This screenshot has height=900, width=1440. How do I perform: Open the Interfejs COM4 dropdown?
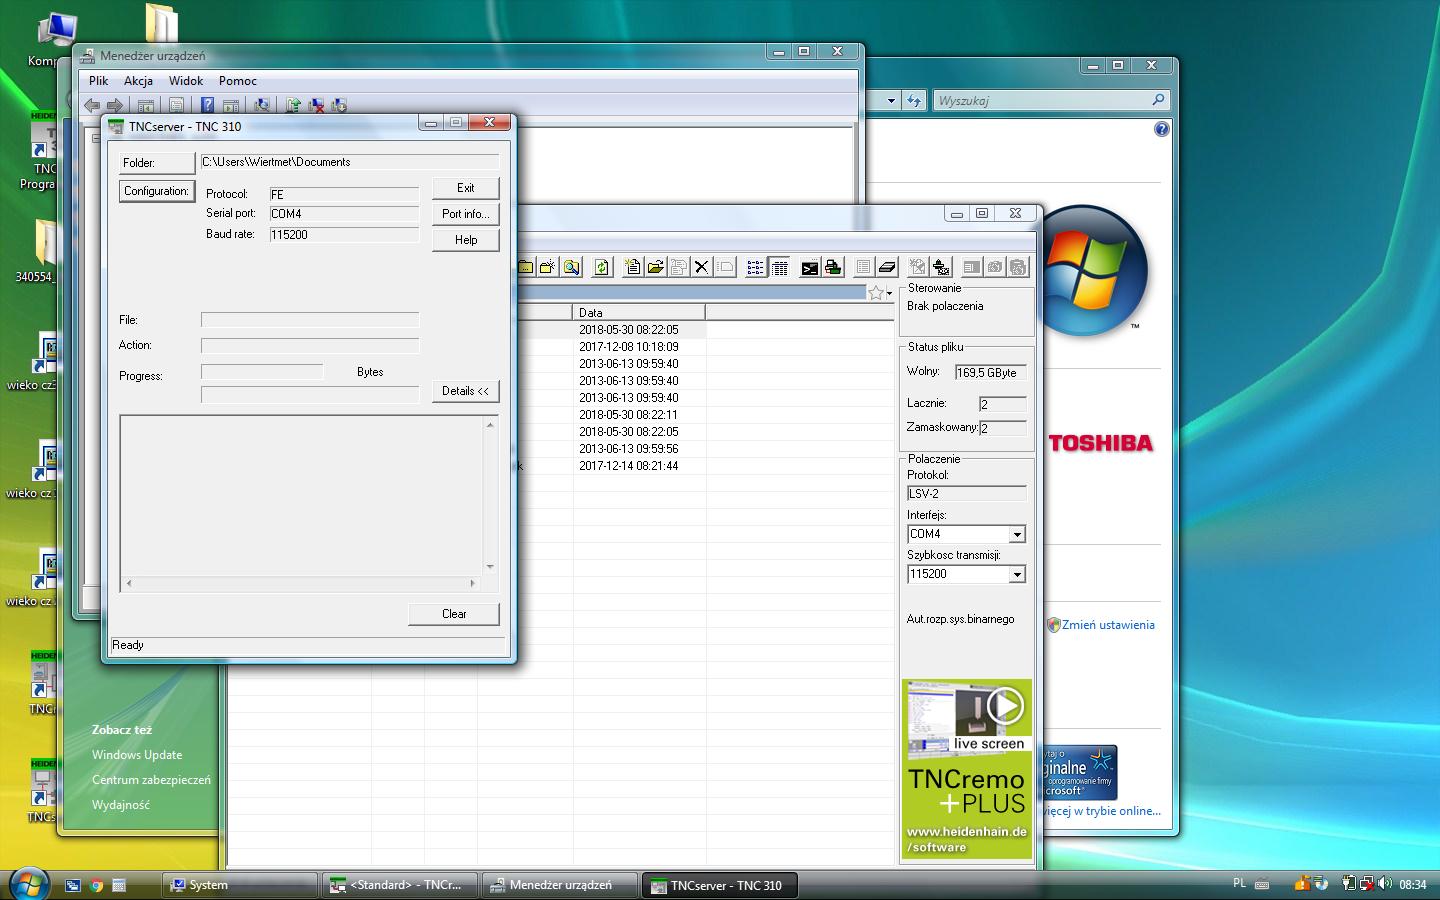click(x=1017, y=534)
